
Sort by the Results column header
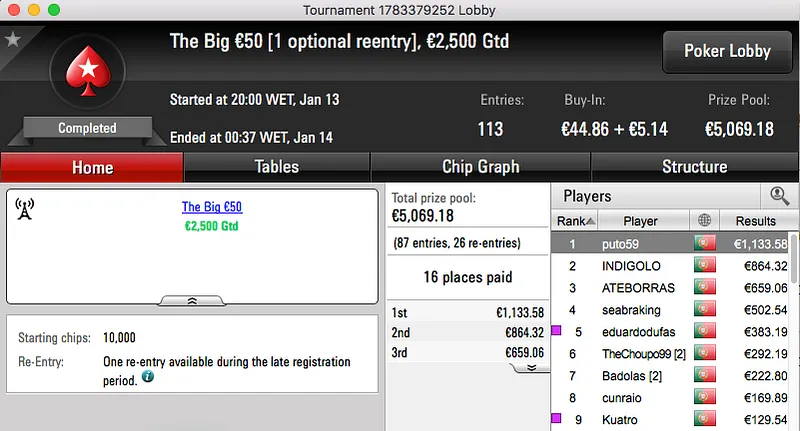(755, 221)
